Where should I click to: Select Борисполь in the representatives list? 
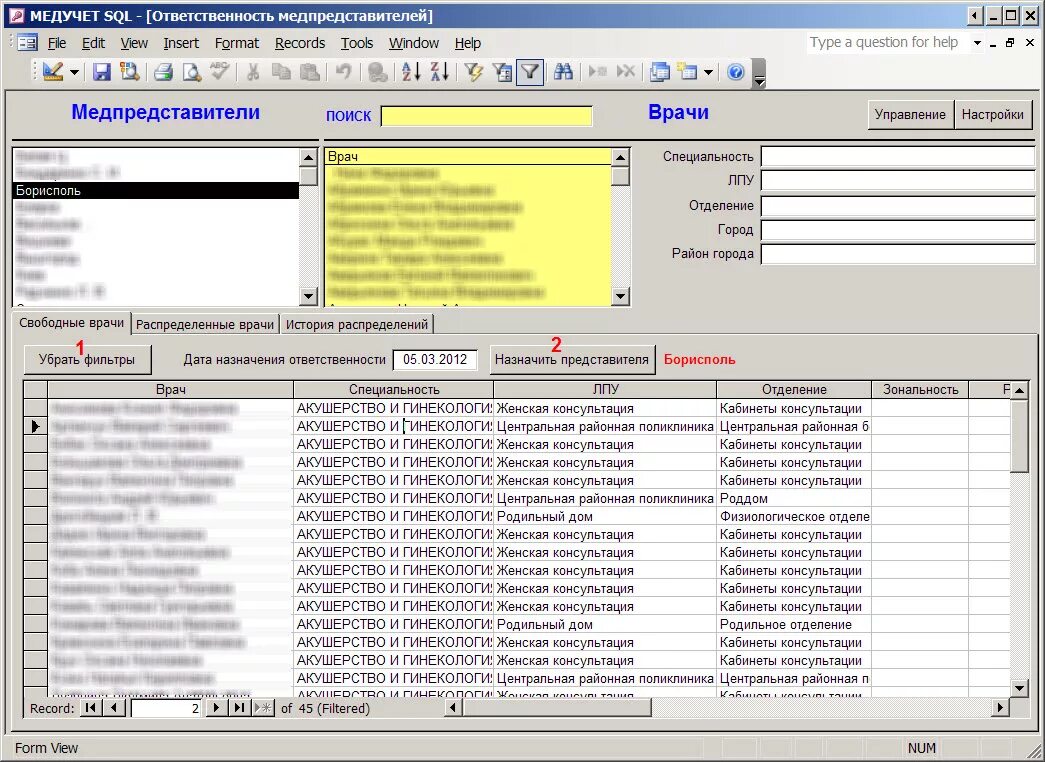[156, 190]
